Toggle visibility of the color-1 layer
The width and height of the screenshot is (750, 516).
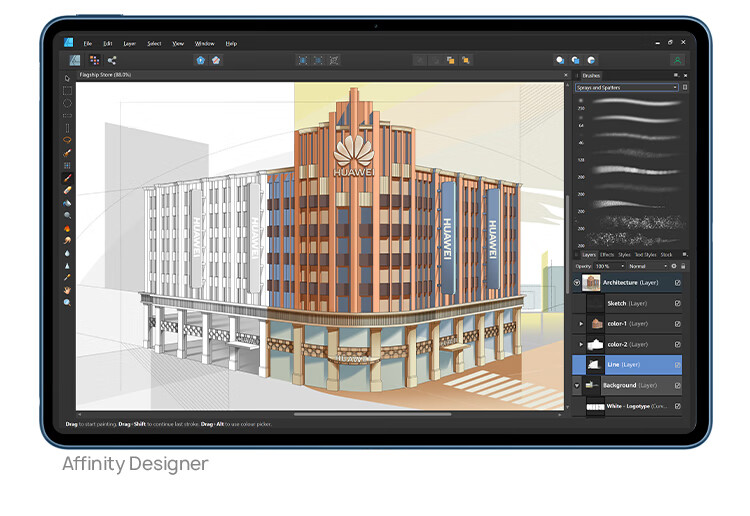678,324
